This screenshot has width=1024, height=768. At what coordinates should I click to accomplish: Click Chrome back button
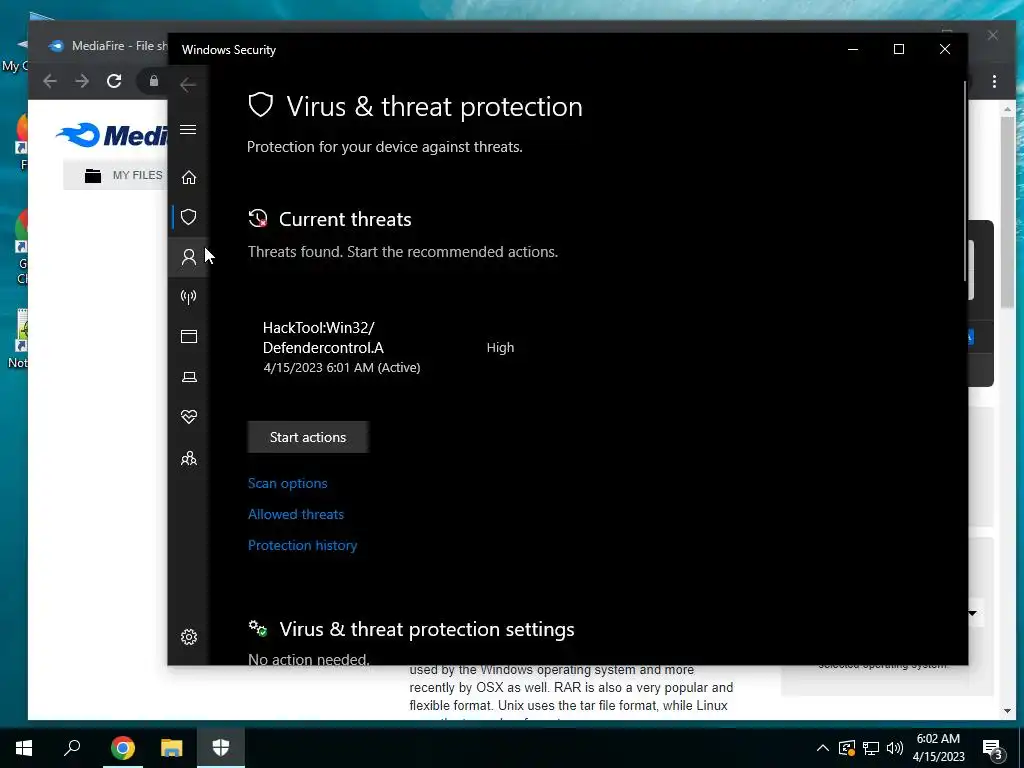pyautogui.click(x=50, y=81)
